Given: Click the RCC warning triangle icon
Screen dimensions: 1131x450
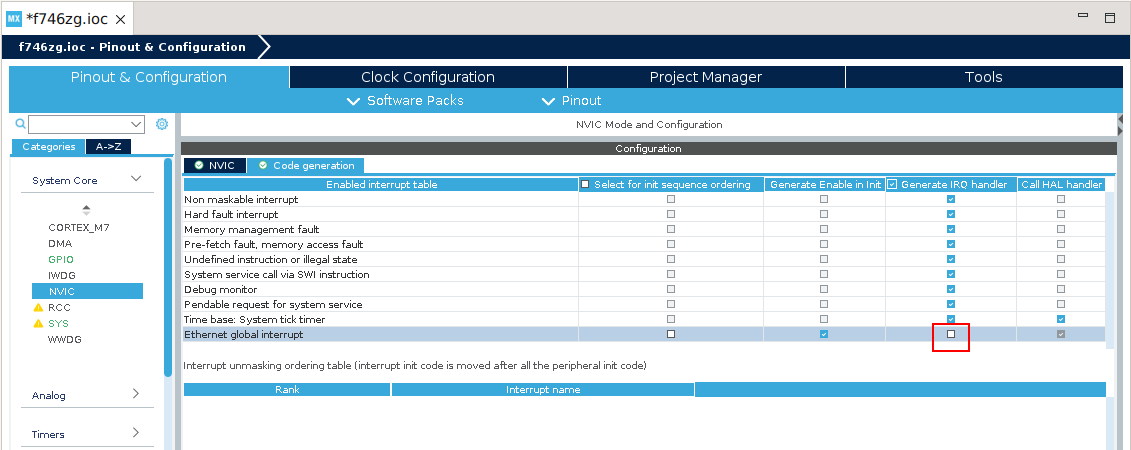Looking at the screenshot, I should 38,308.
